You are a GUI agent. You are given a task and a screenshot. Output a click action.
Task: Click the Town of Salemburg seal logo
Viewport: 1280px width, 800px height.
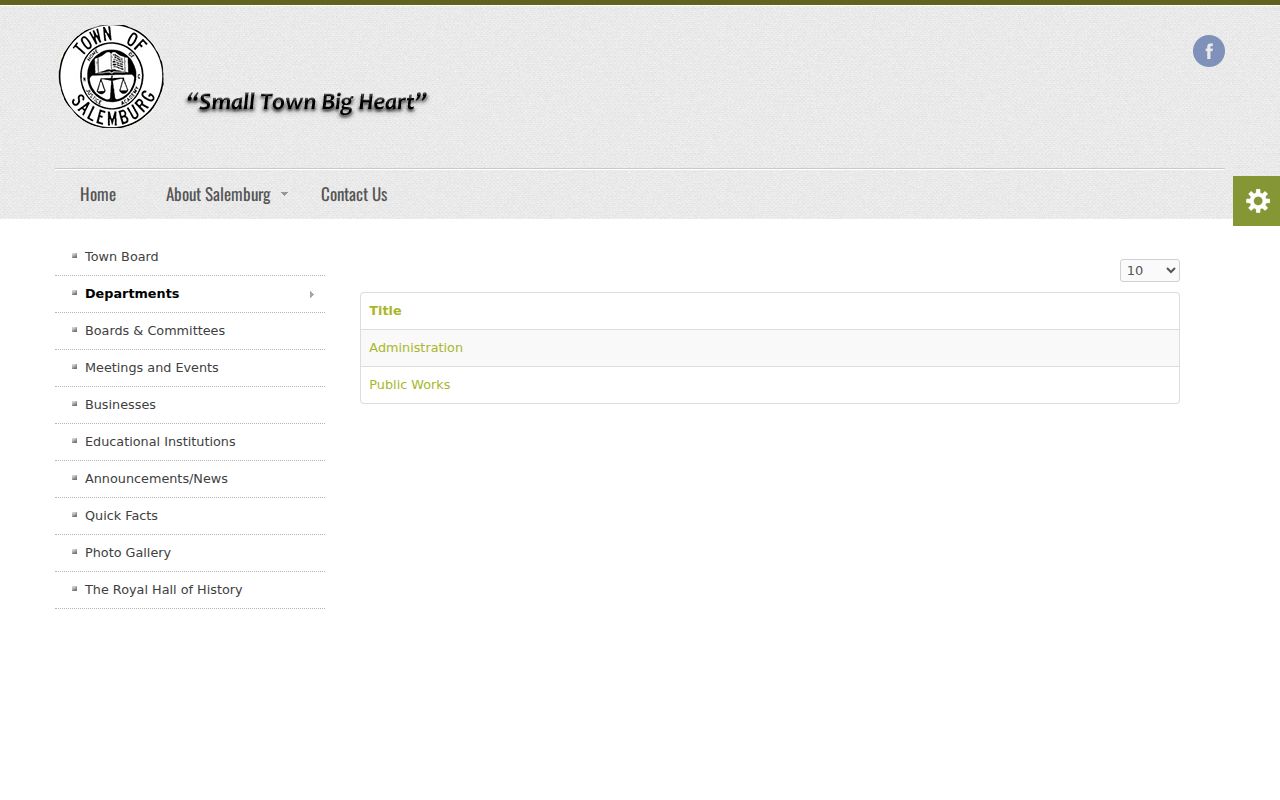(111, 77)
